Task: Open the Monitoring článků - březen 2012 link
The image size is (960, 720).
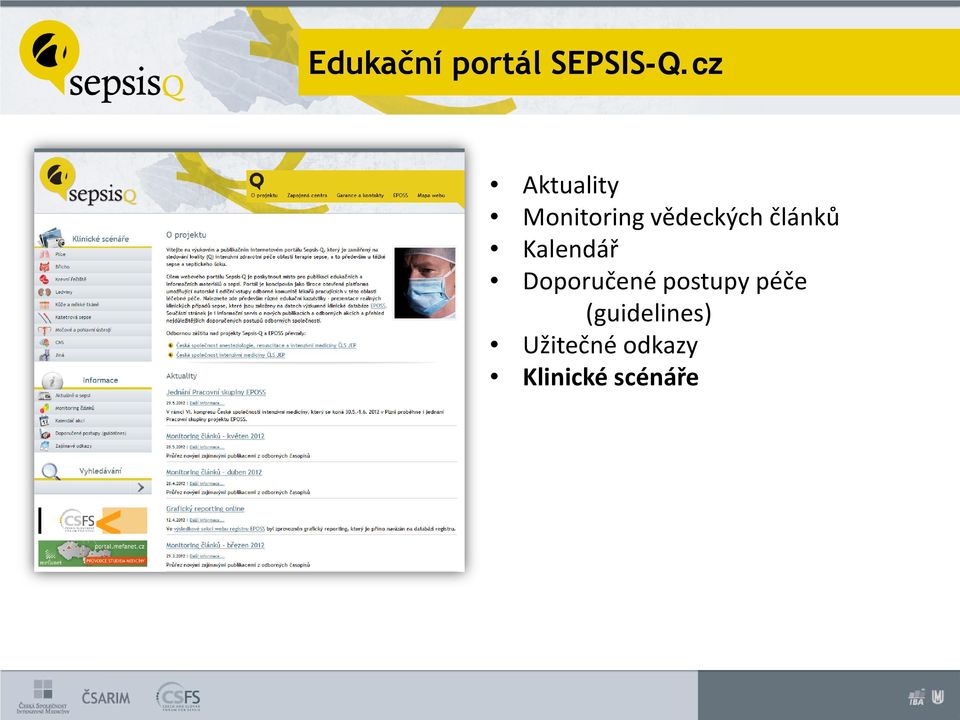Action: coord(215,545)
